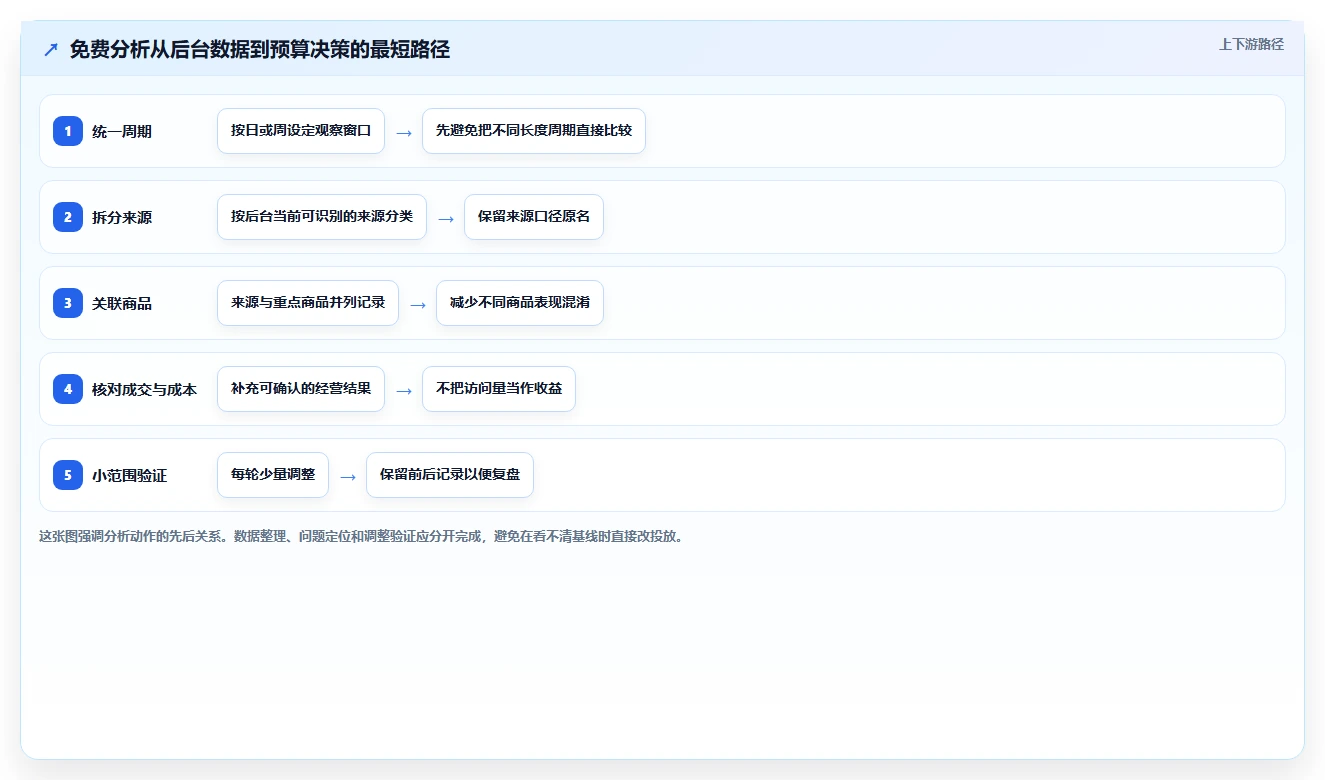Click the 先避免把不同长度周期直接比较 box
Screen dimensions: 1325x780
coord(534,131)
